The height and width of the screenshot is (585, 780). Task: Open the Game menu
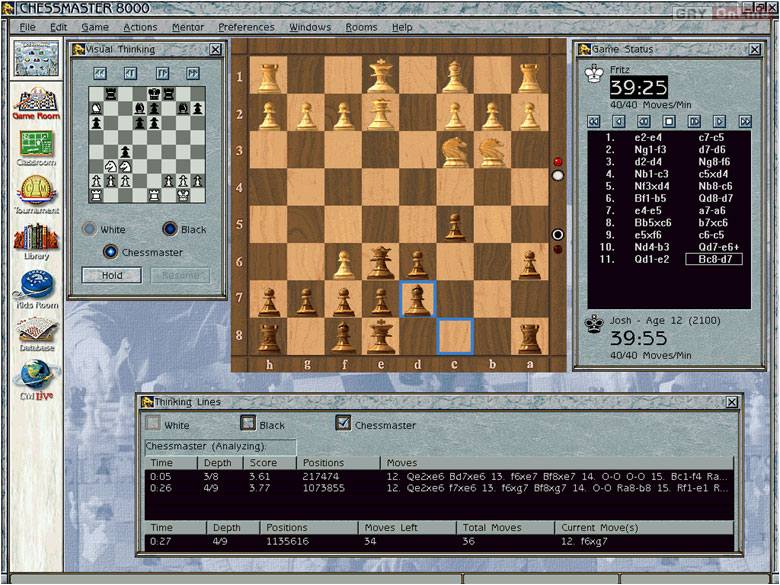tap(95, 27)
